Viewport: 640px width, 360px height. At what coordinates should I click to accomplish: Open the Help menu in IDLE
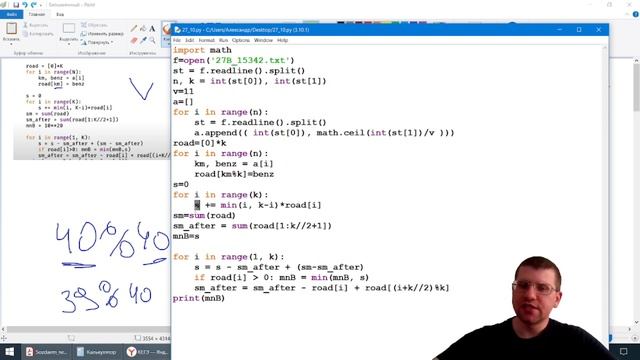pos(282,40)
